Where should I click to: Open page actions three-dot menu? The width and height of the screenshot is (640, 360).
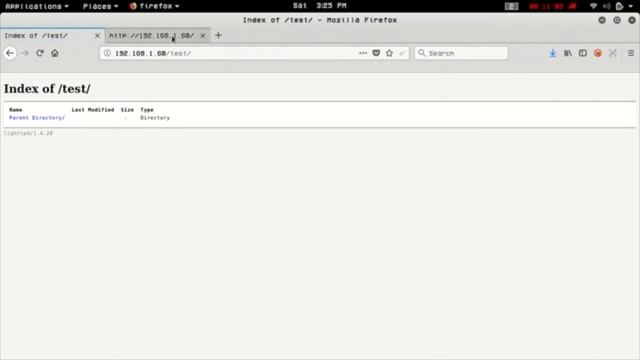pyautogui.click(x=362, y=53)
